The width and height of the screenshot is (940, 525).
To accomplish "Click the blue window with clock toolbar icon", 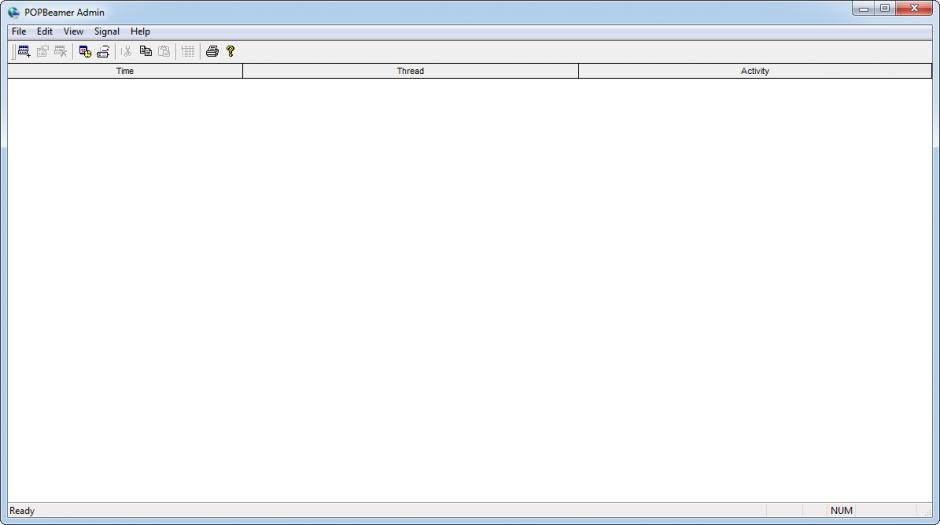I will [x=85, y=52].
